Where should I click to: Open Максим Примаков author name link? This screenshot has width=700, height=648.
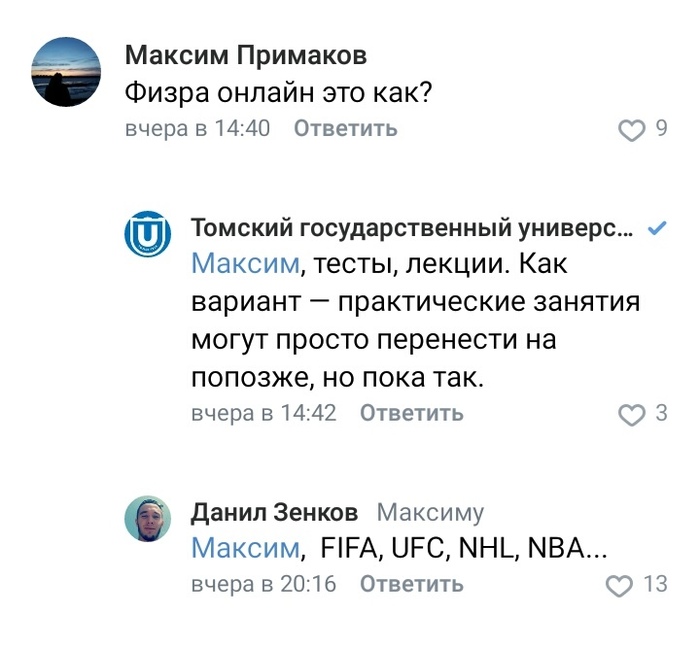click(246, 54)
